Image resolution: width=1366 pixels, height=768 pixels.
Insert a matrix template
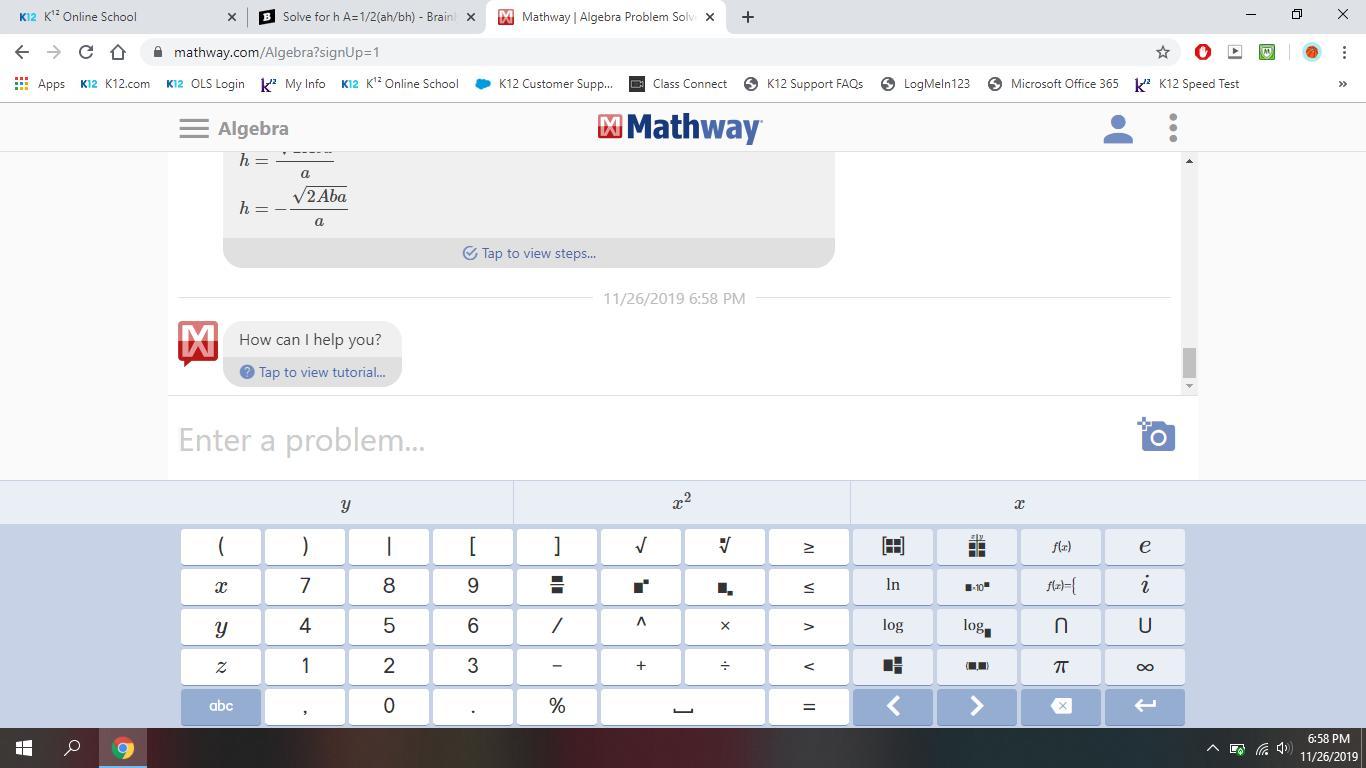click(893, 546)
